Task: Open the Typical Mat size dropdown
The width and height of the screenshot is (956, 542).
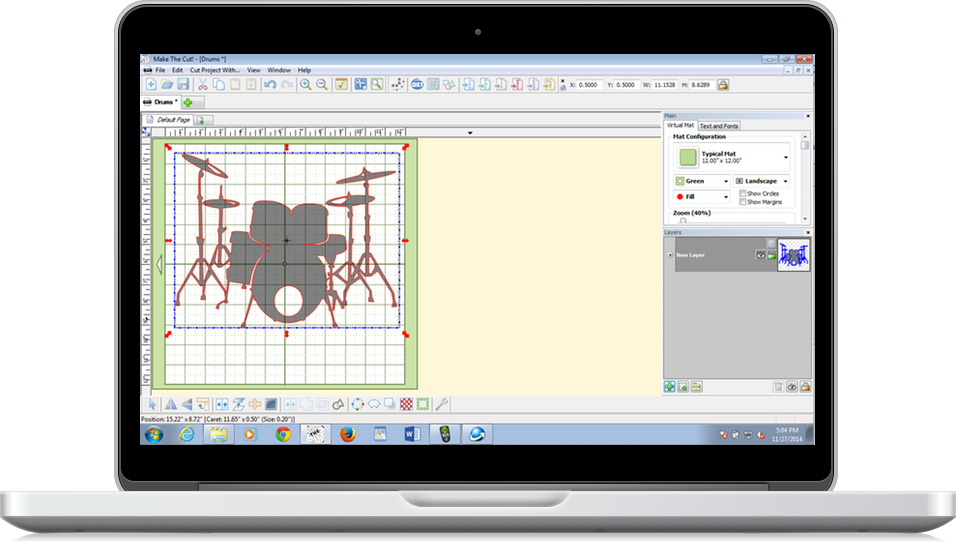Action: point(786,157)
